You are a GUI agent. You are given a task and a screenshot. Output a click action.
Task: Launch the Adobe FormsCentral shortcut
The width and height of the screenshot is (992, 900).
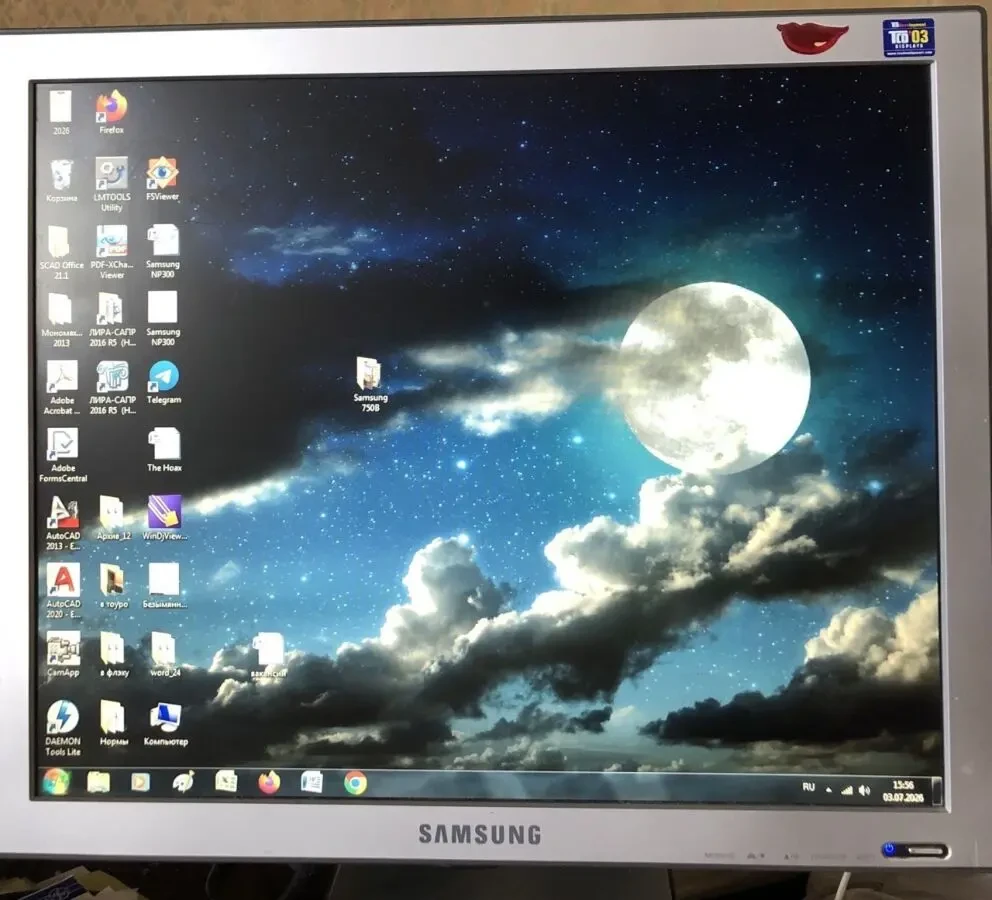[63, 455]
